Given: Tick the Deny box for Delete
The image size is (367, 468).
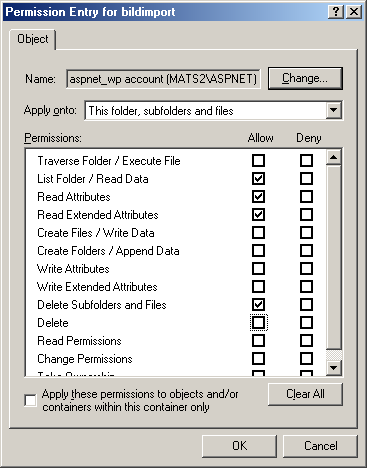Looking at the screenshot, I should tap(306, 322).
